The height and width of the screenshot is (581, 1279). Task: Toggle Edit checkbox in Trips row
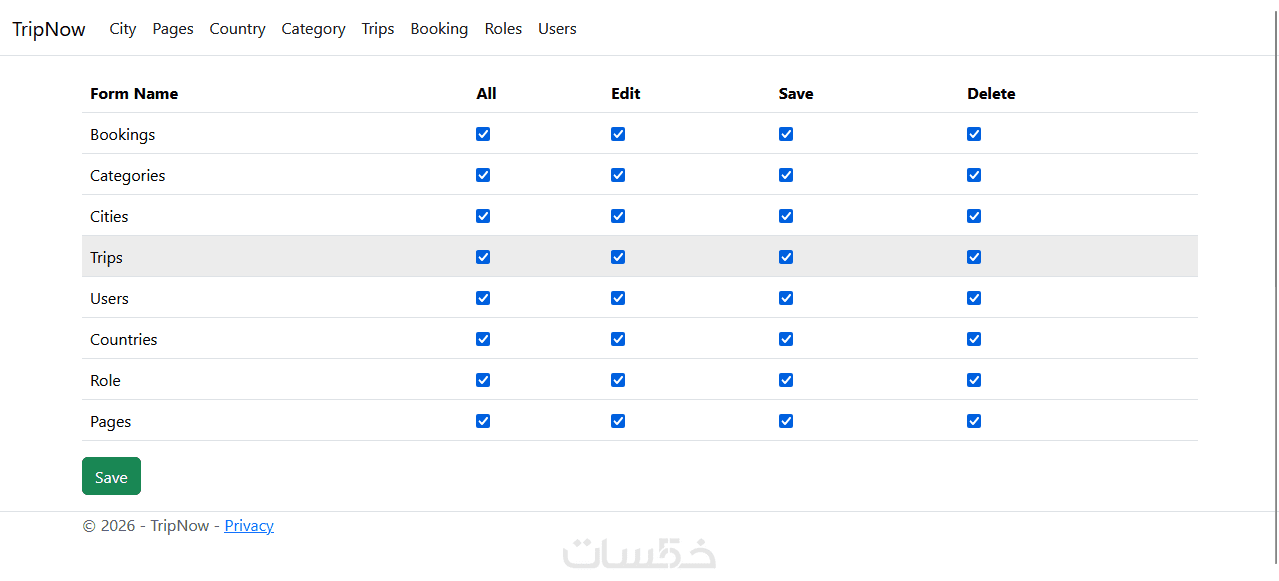tap(618, 257)
